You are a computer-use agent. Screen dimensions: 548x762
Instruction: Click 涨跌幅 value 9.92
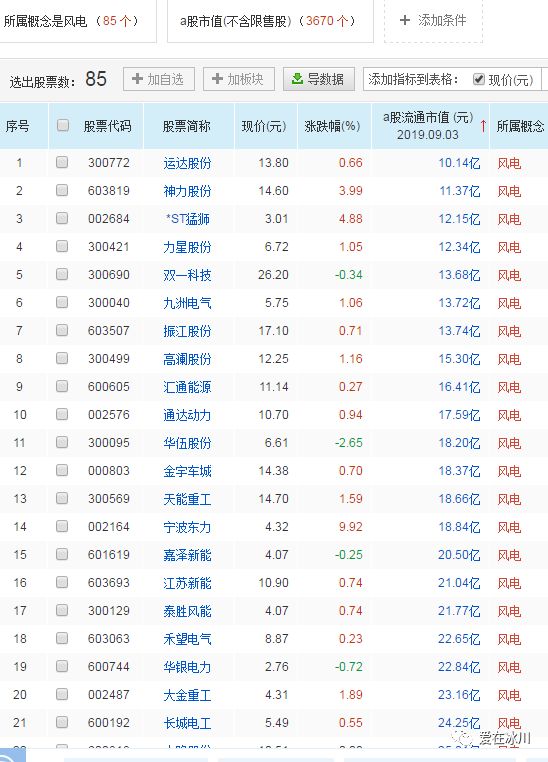click(x=351, y=527)
